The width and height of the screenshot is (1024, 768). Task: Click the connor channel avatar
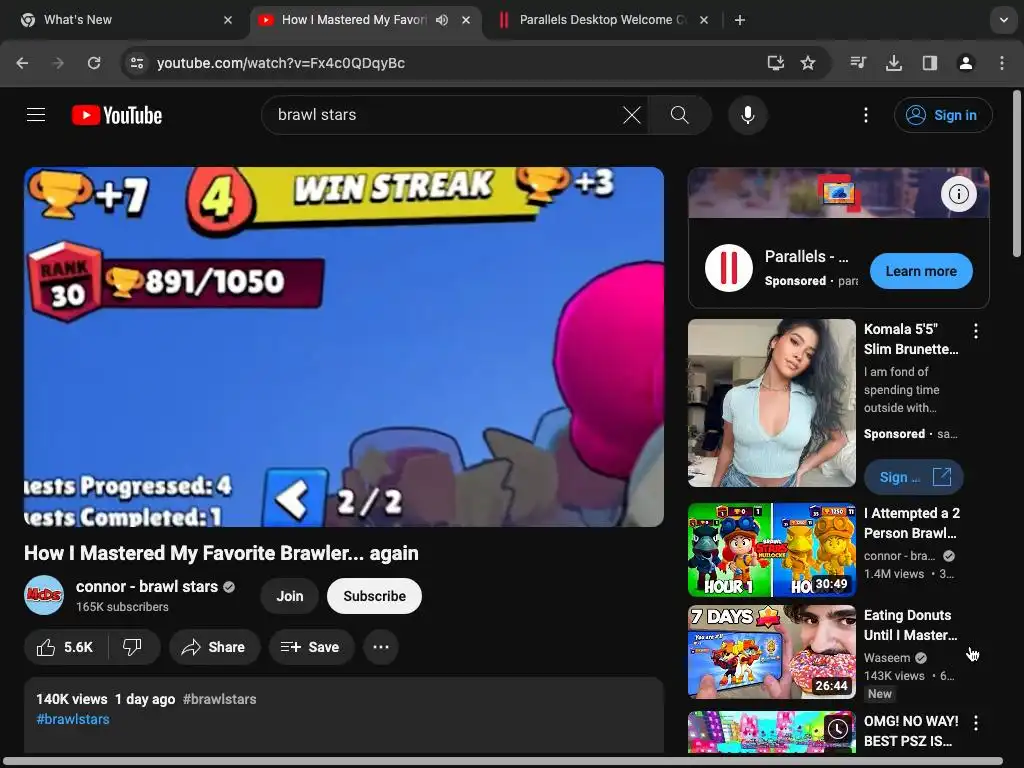pos(44,595)
